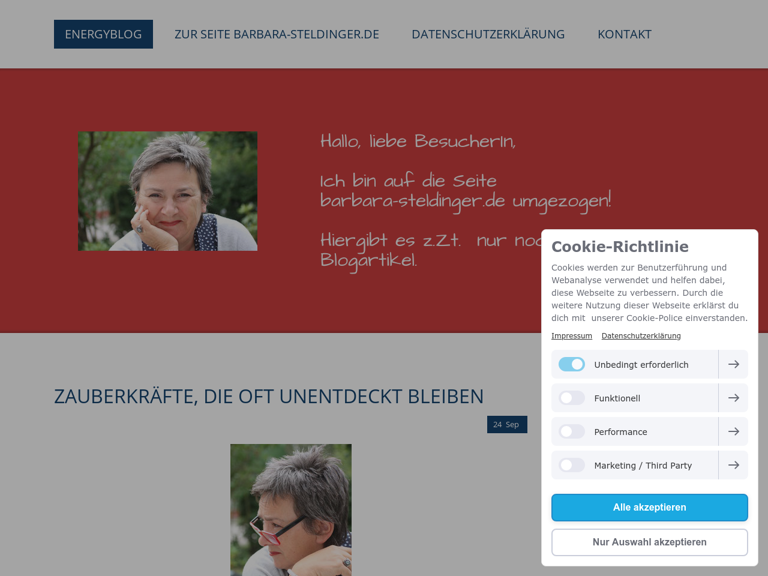768x576 pixels.
Task: Open article Zauberkräfte, die oft unentdeckt bleiben
Action: click(269, 396)
